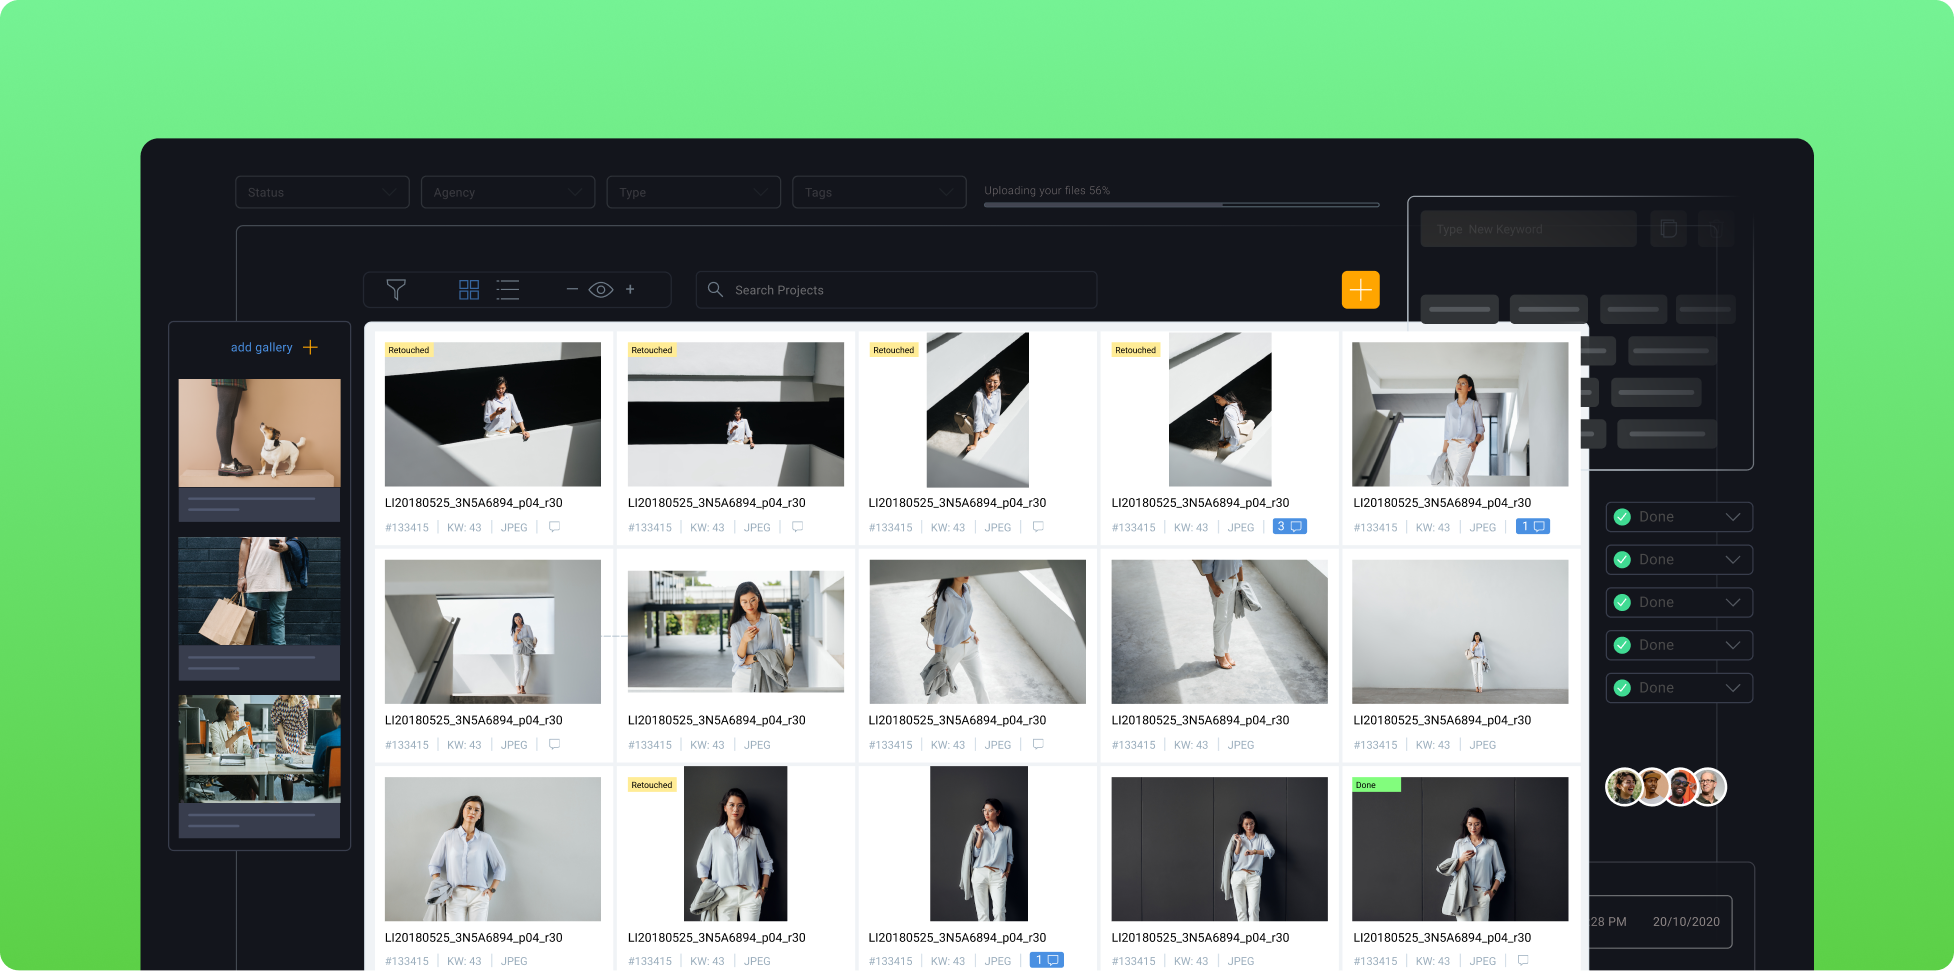Open the Status filter dropdown
Viewport: 1954px width, 971px height.
click(x=322, y=192)
